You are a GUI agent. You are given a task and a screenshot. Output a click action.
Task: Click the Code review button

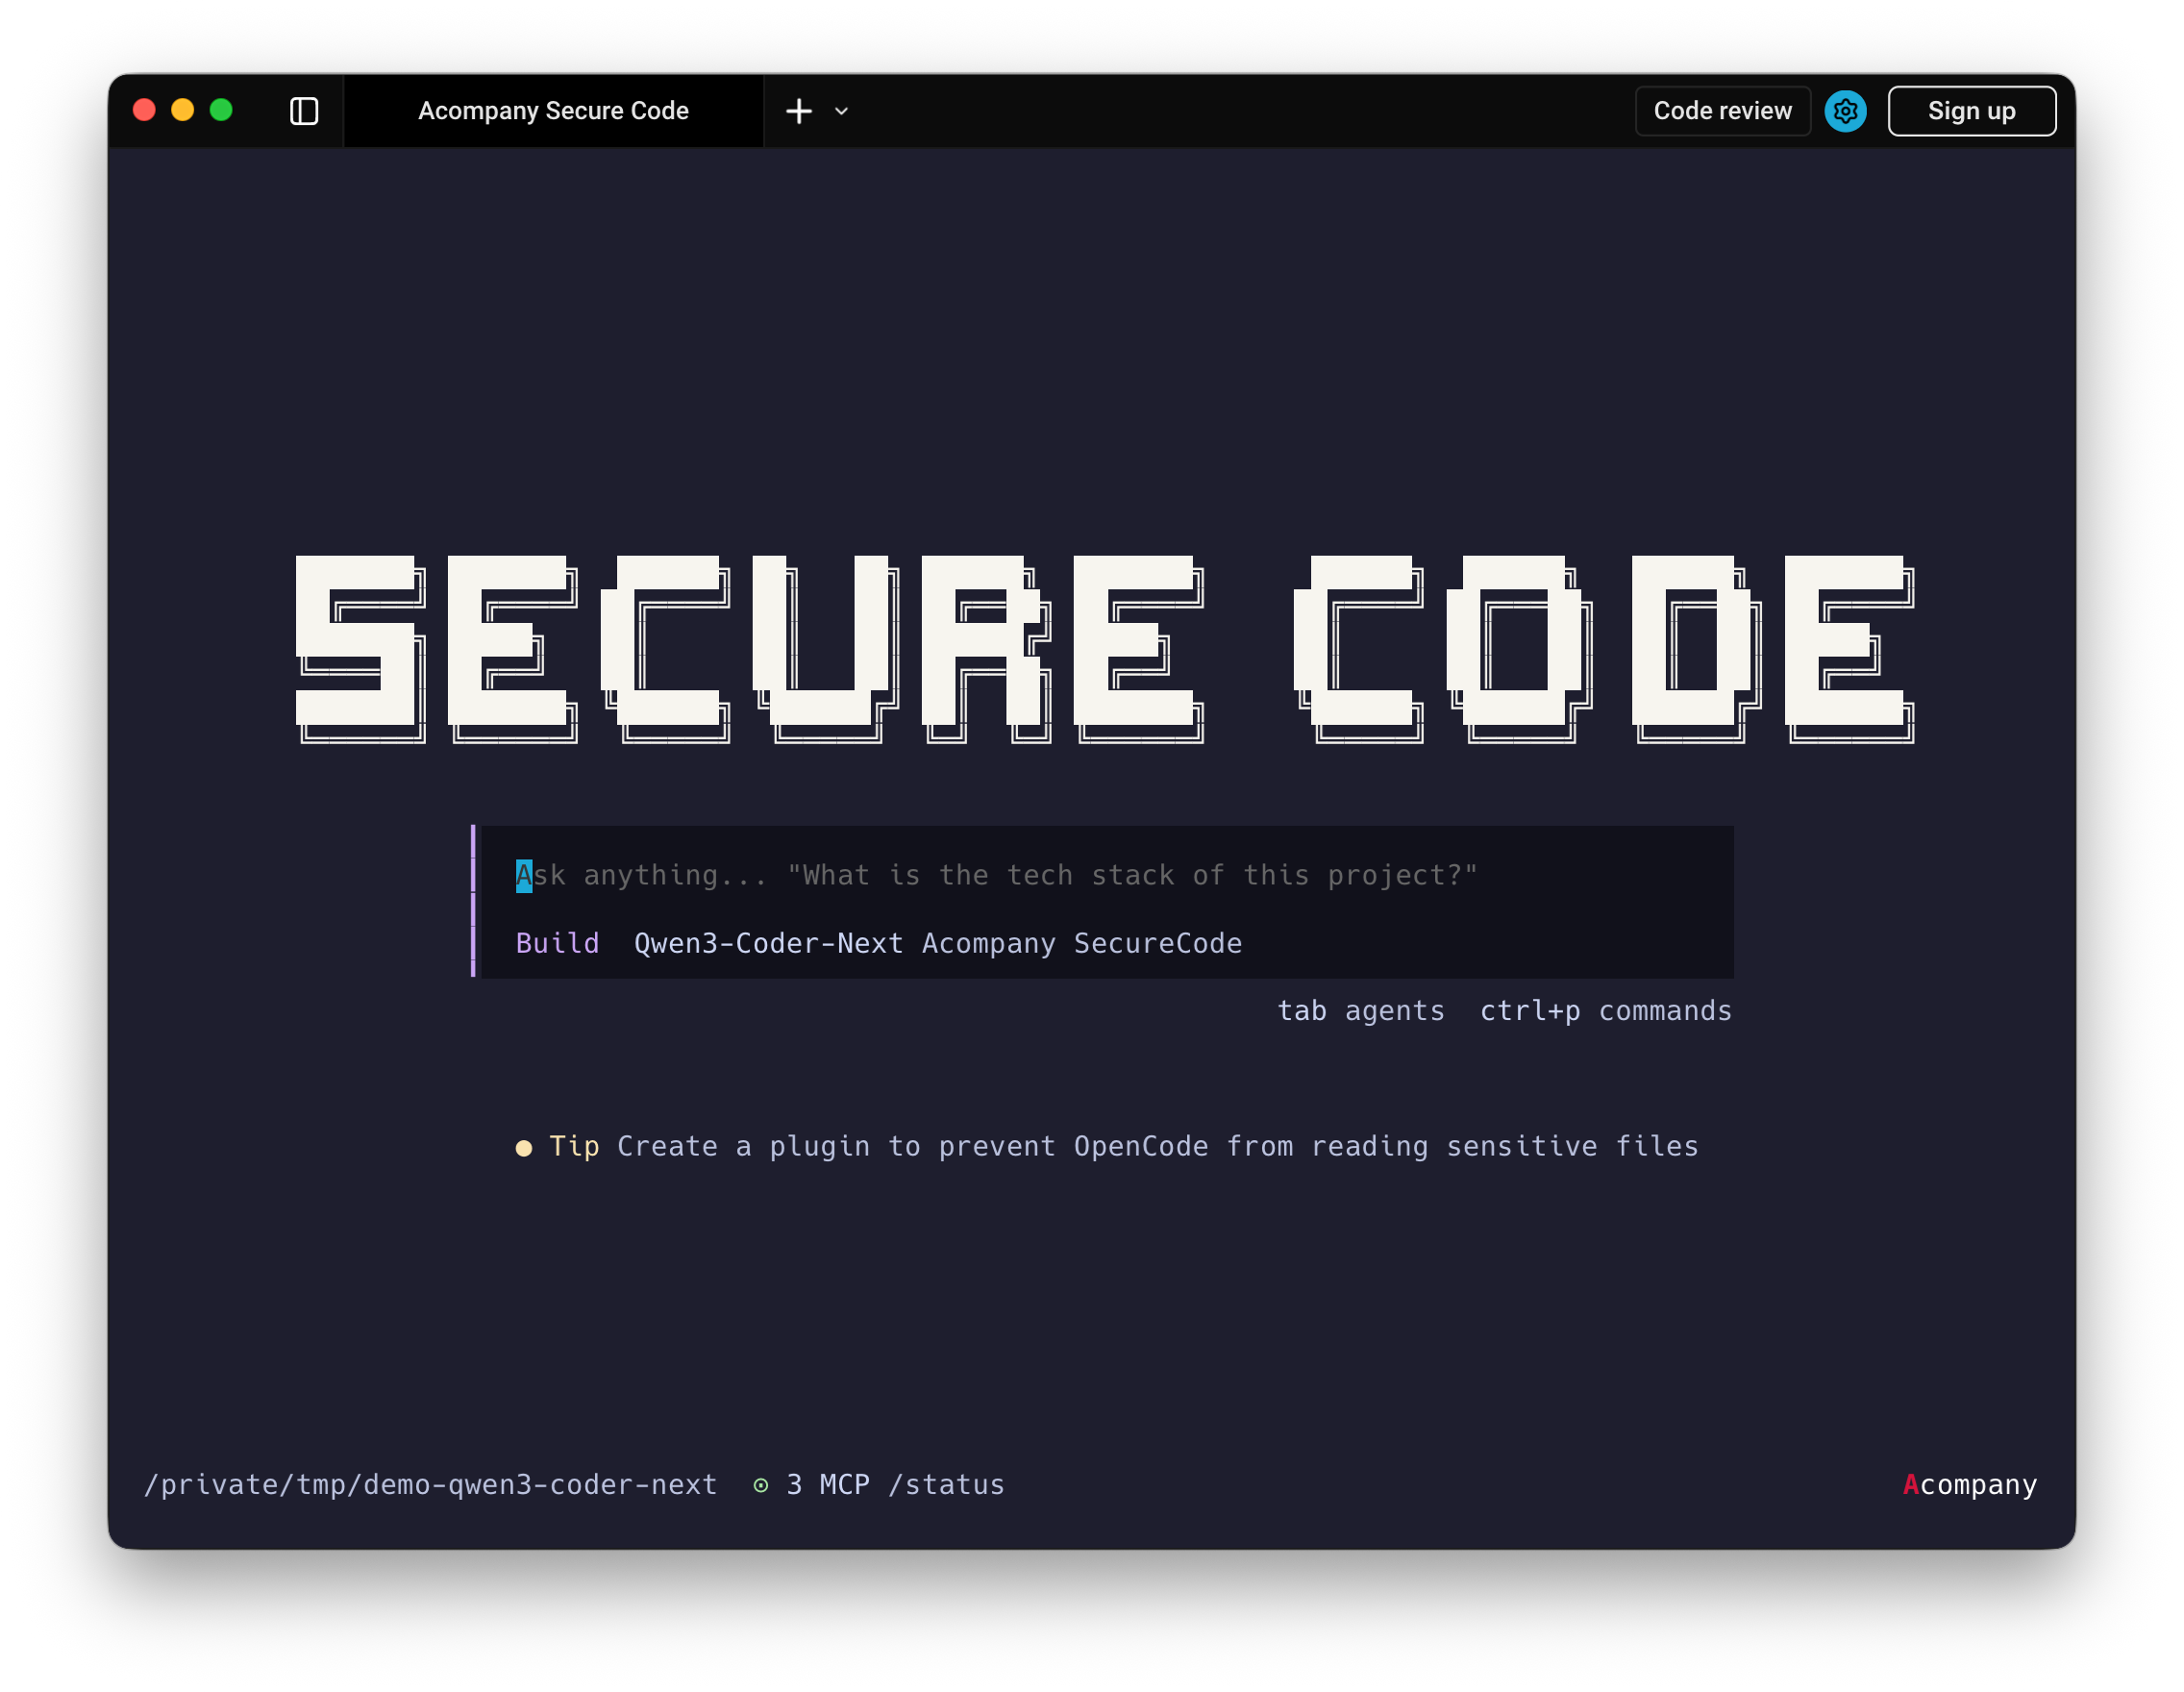1722,111
